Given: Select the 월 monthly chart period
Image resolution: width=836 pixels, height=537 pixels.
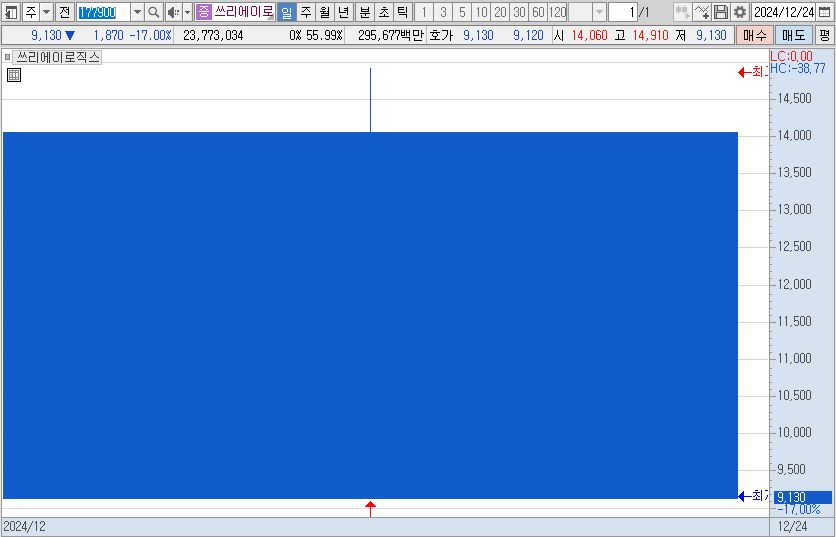Looking at the screenshot, I should pyautogui.click(x=324, y=12).
